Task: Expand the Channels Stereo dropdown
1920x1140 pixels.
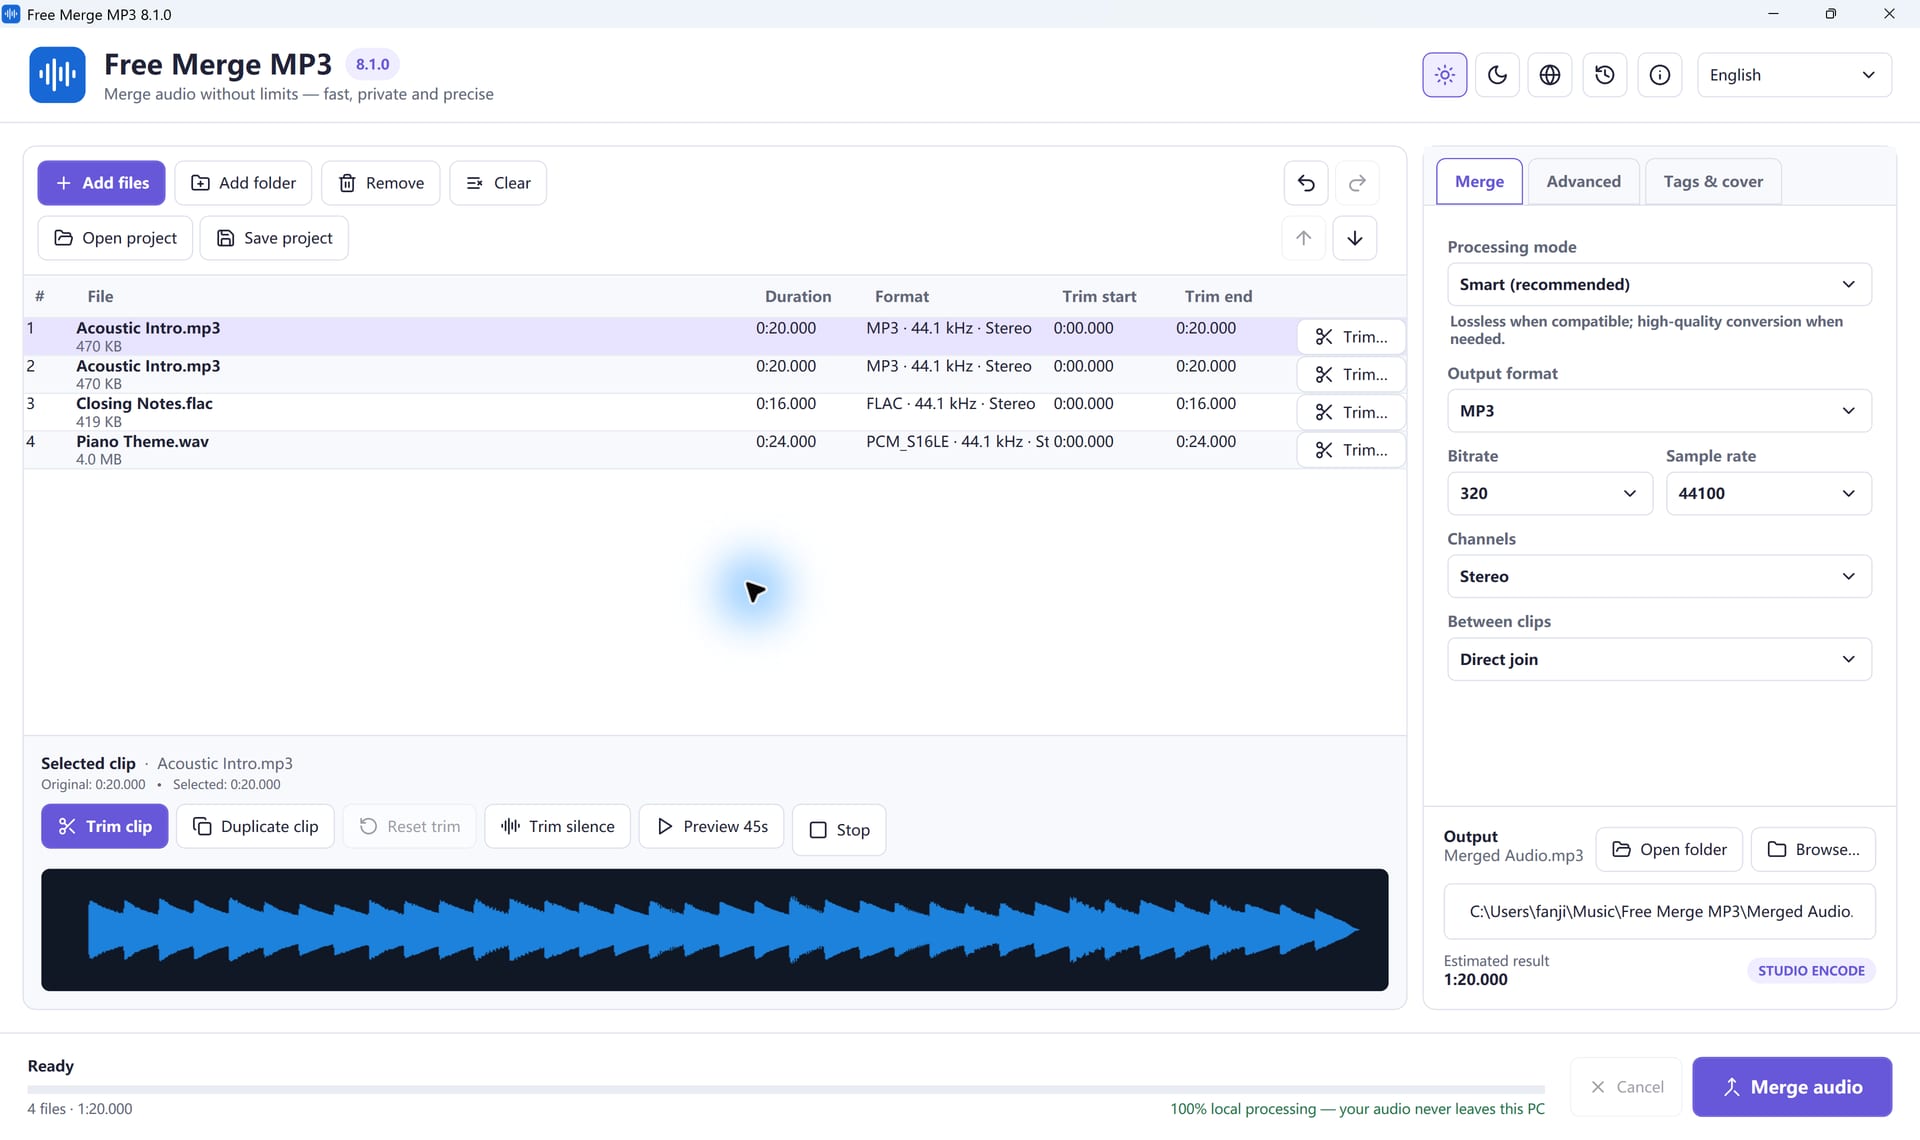Action: tap(1659, 577)
